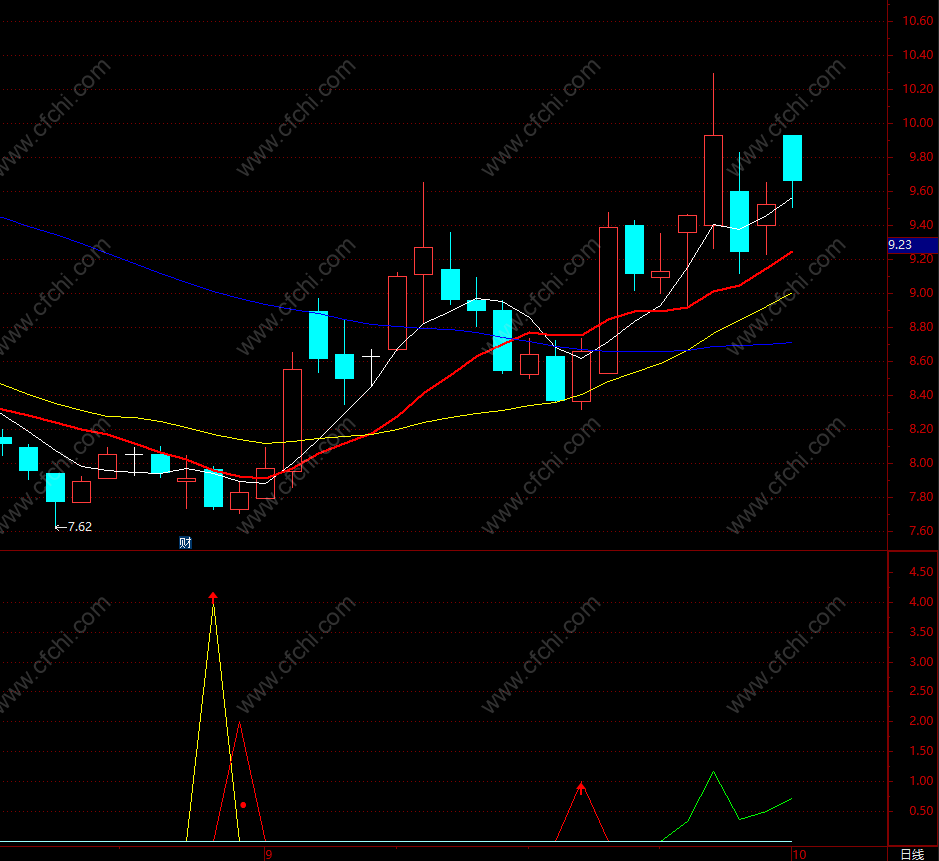Click the green indicator line peak
939x861 pixels.
pyautogui.click(x=713, y=772)
